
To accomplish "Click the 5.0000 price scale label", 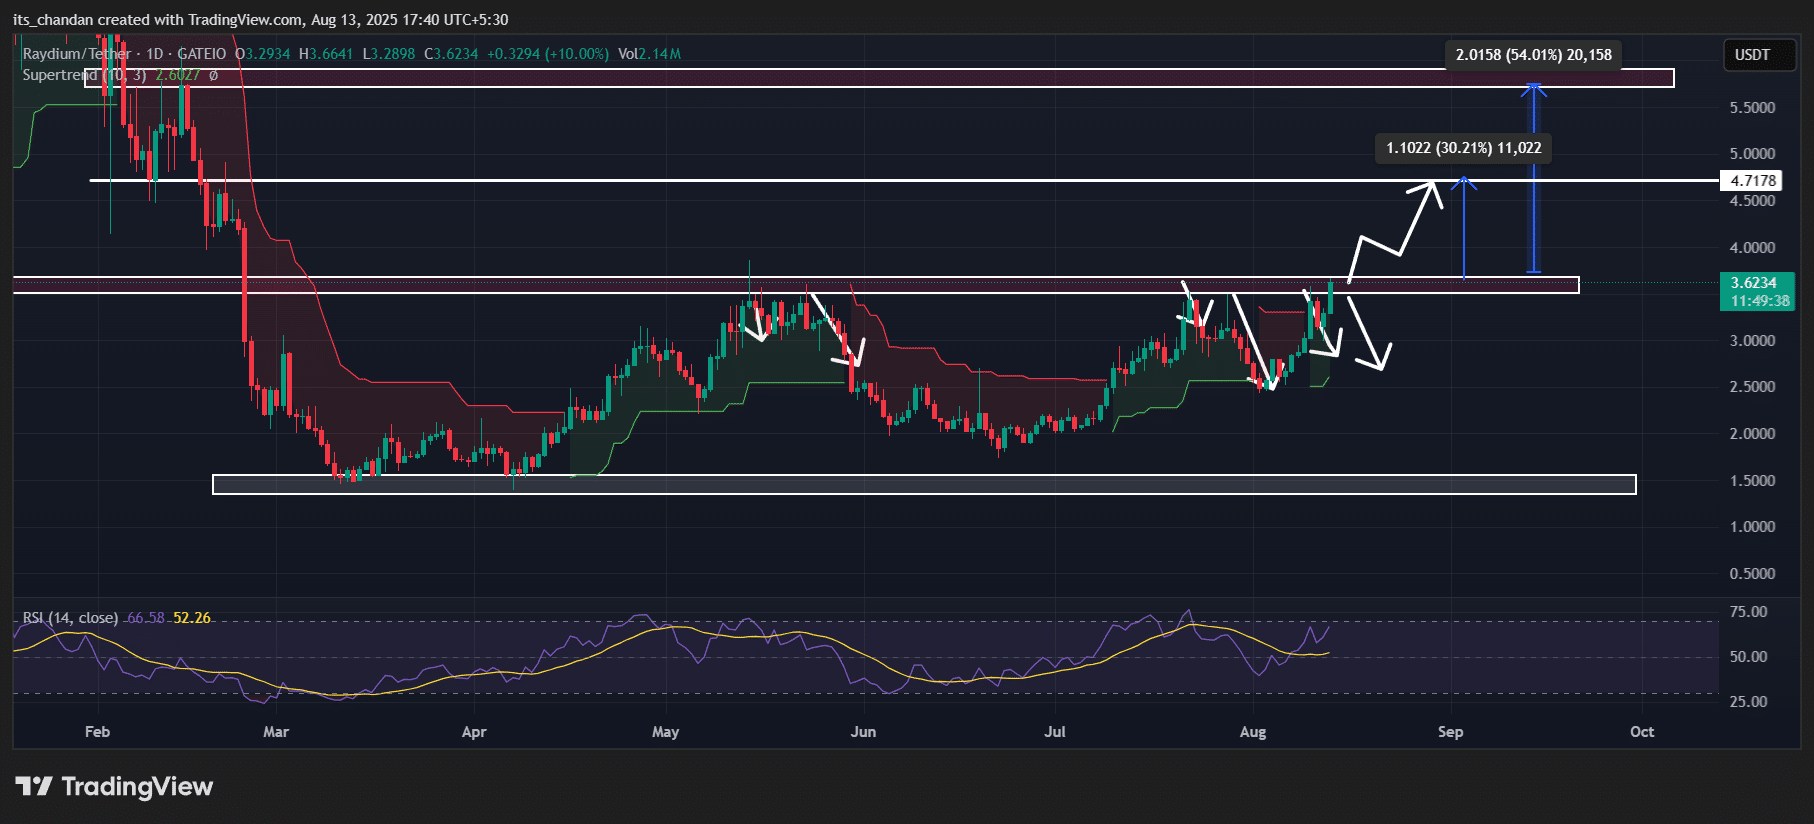I will pos(1752,154).
